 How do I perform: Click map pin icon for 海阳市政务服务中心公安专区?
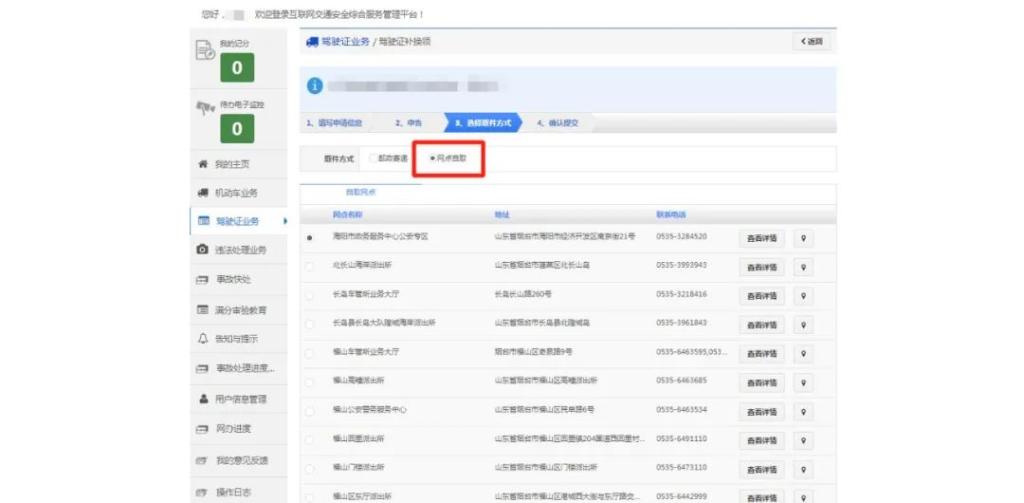[802, 238]
